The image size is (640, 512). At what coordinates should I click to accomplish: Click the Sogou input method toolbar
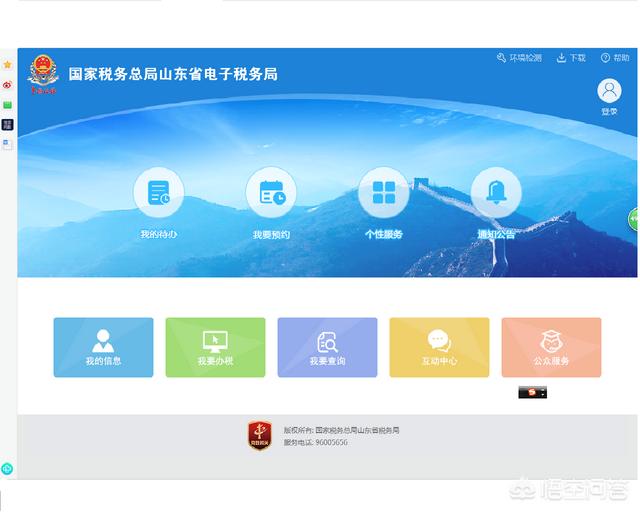click(532, 392)
